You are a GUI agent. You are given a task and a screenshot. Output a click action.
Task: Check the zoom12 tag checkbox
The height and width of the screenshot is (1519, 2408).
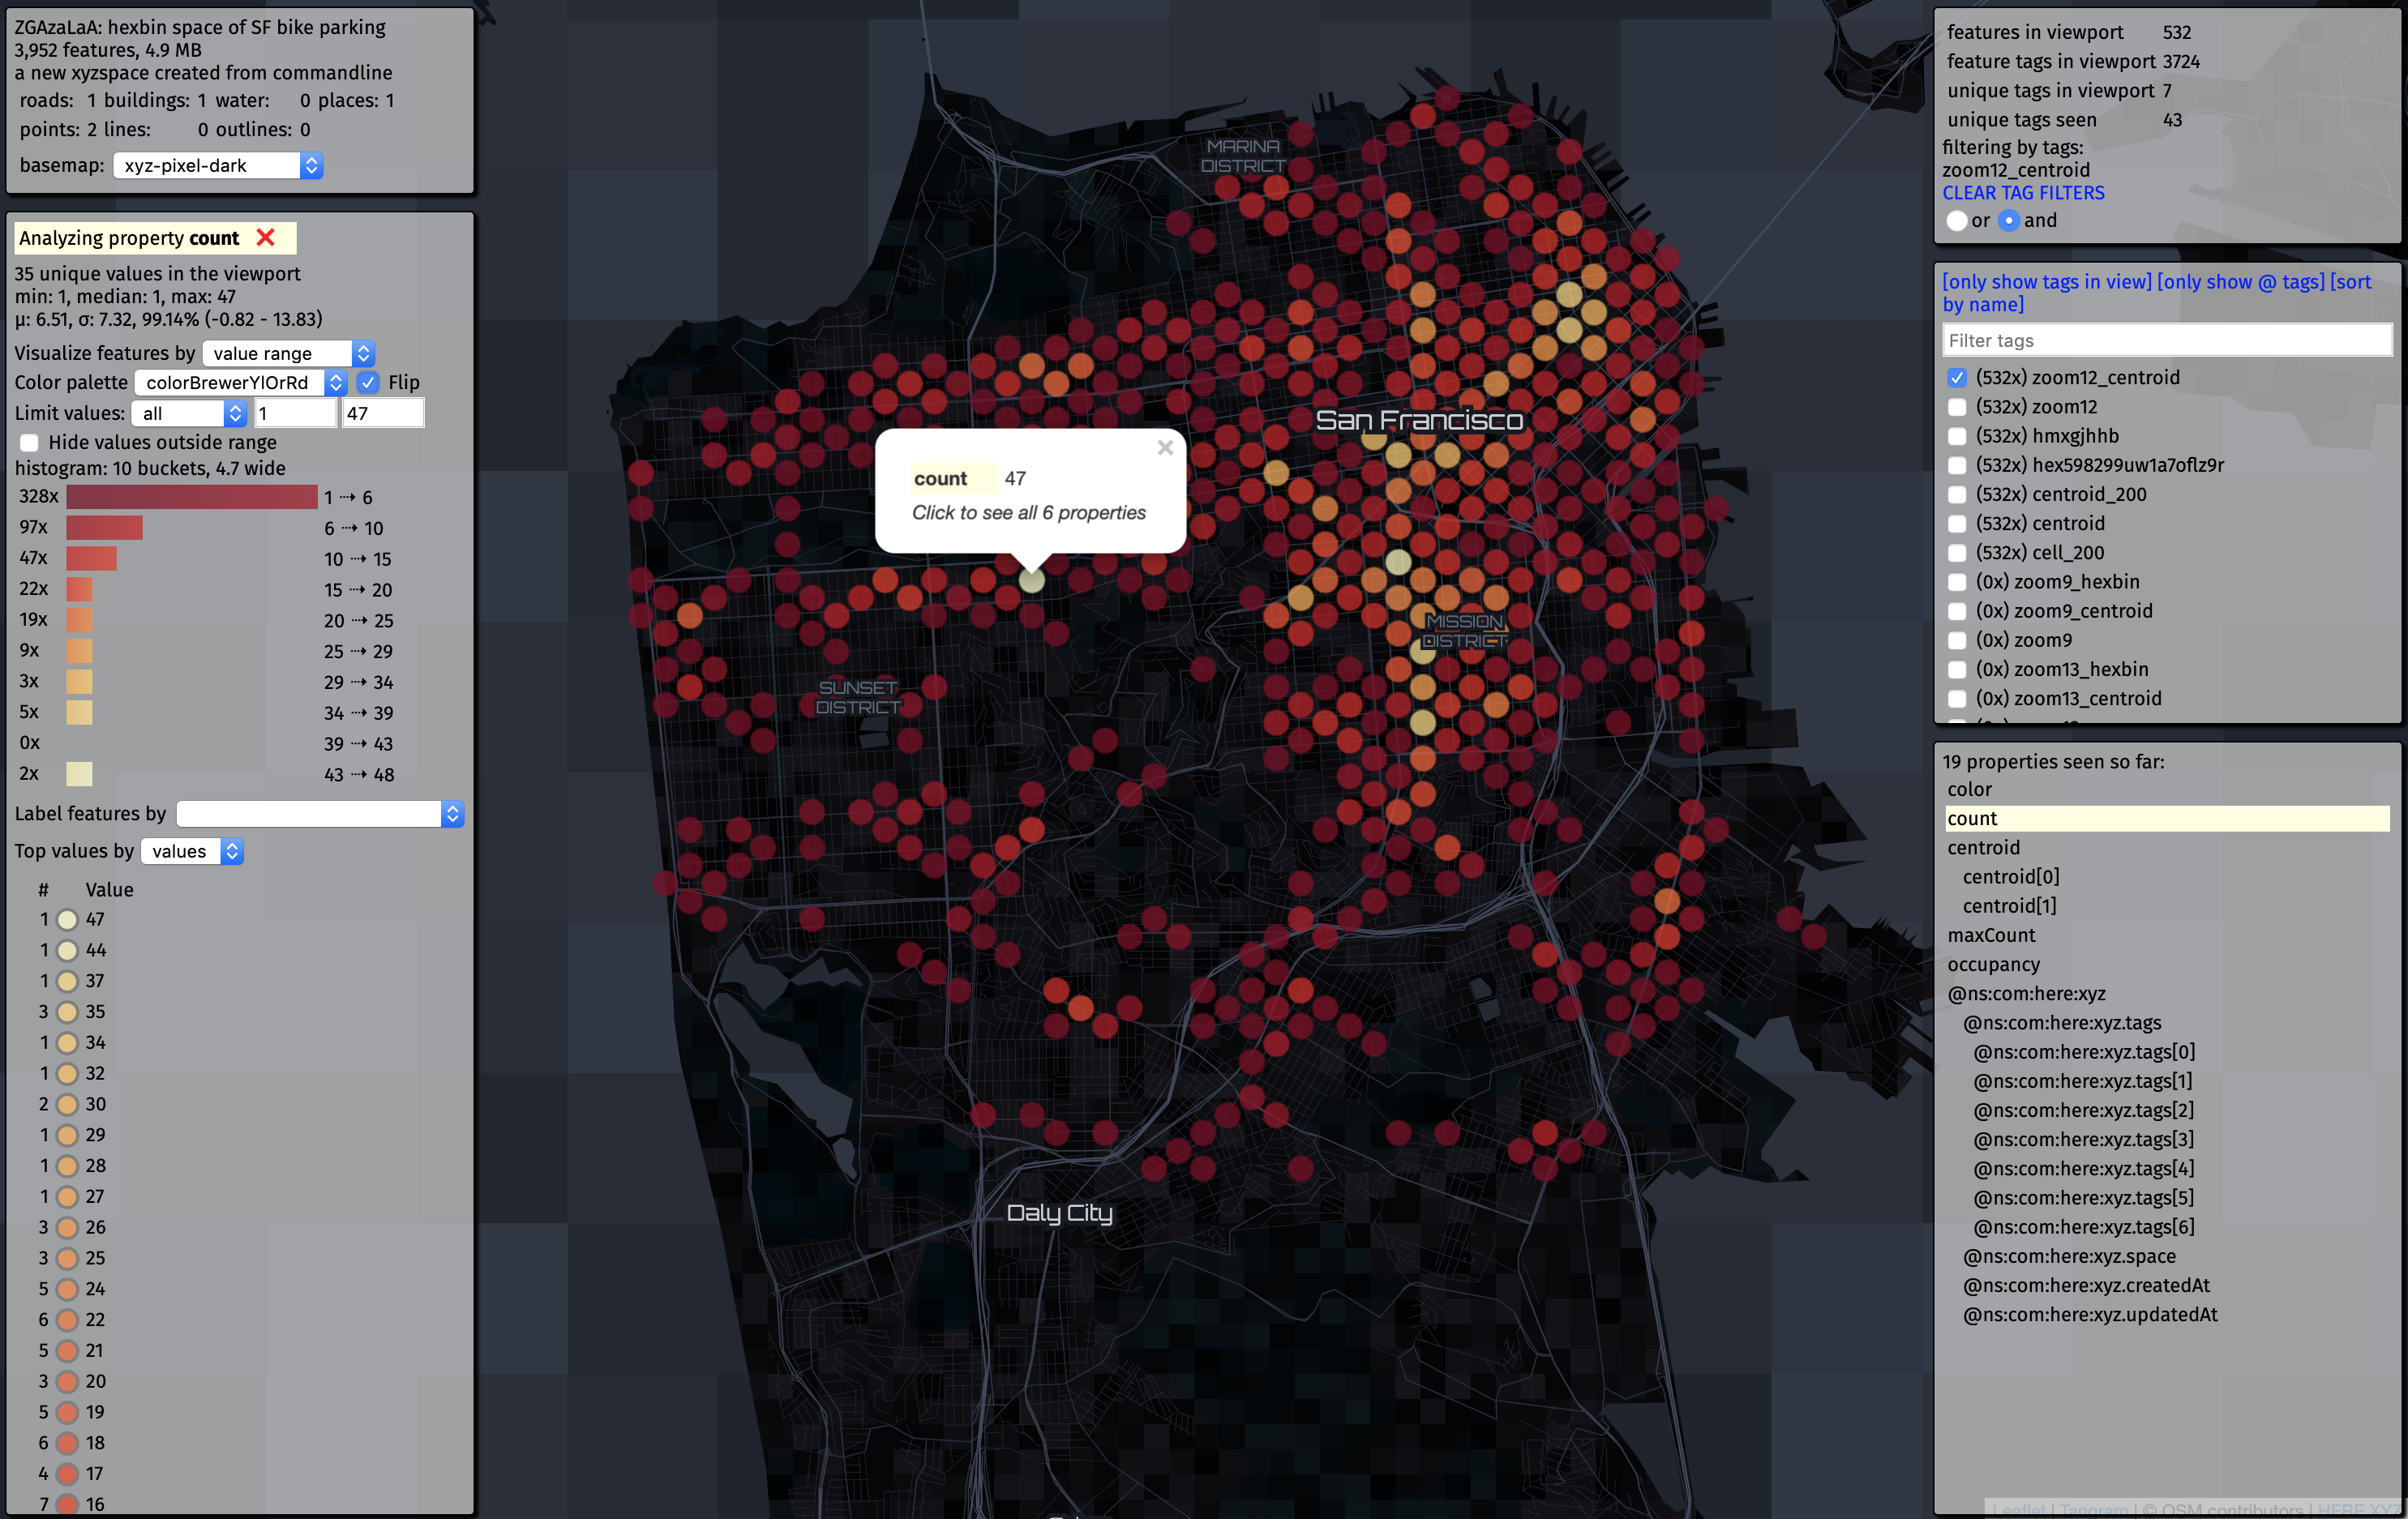click(x=1957, y=407)
